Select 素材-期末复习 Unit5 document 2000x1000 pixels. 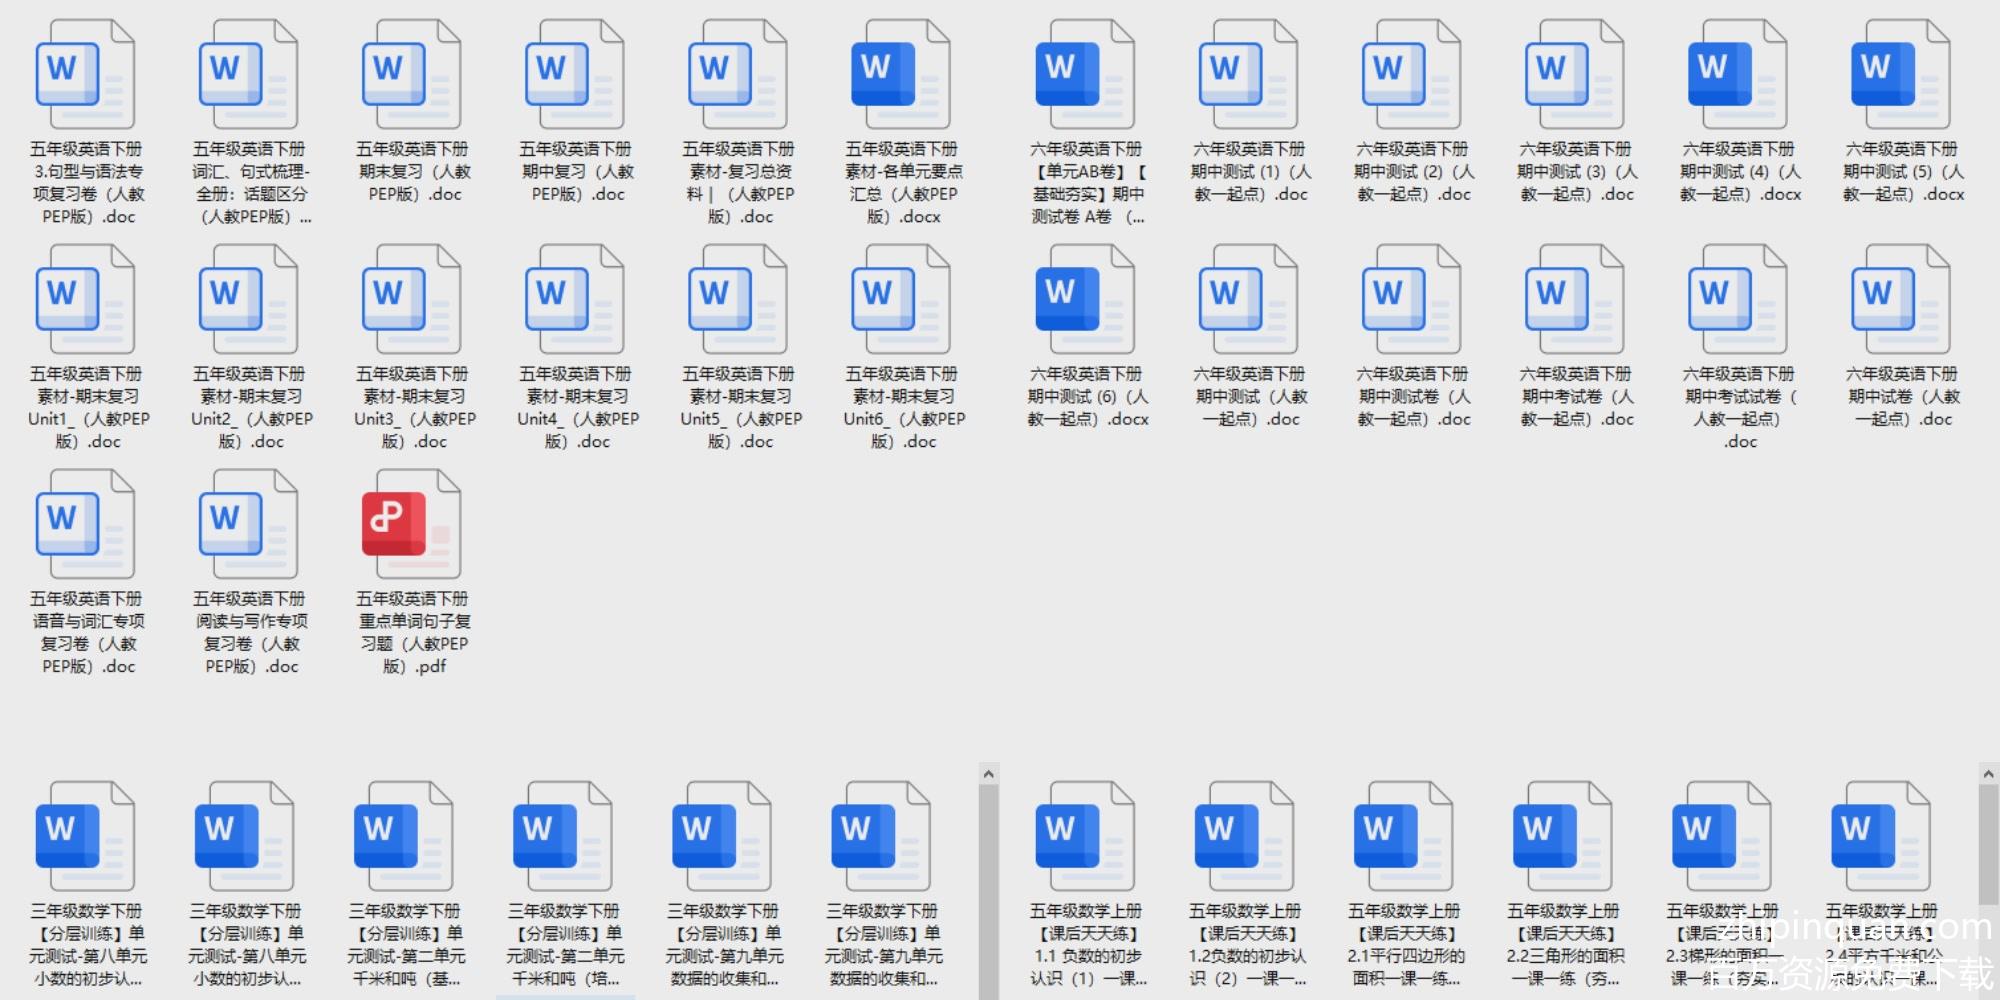738,348
